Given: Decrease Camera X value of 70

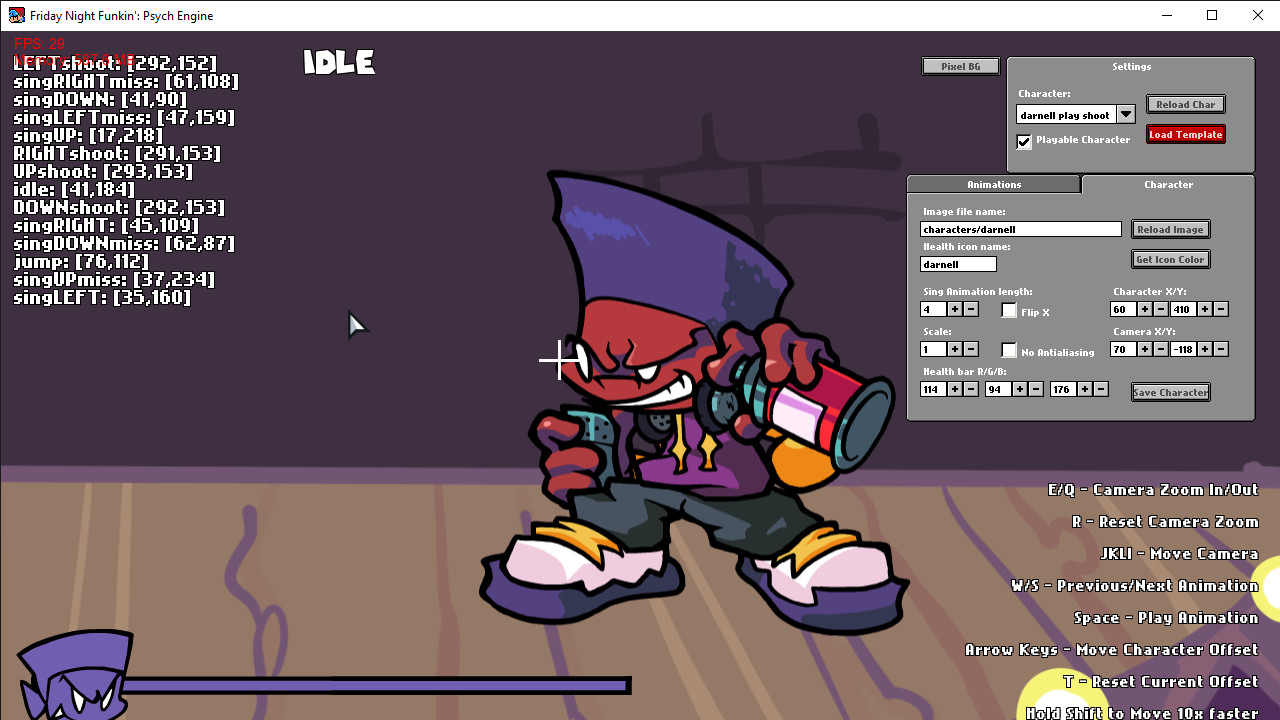Looking at the screenshot, I should point(1161,350).
